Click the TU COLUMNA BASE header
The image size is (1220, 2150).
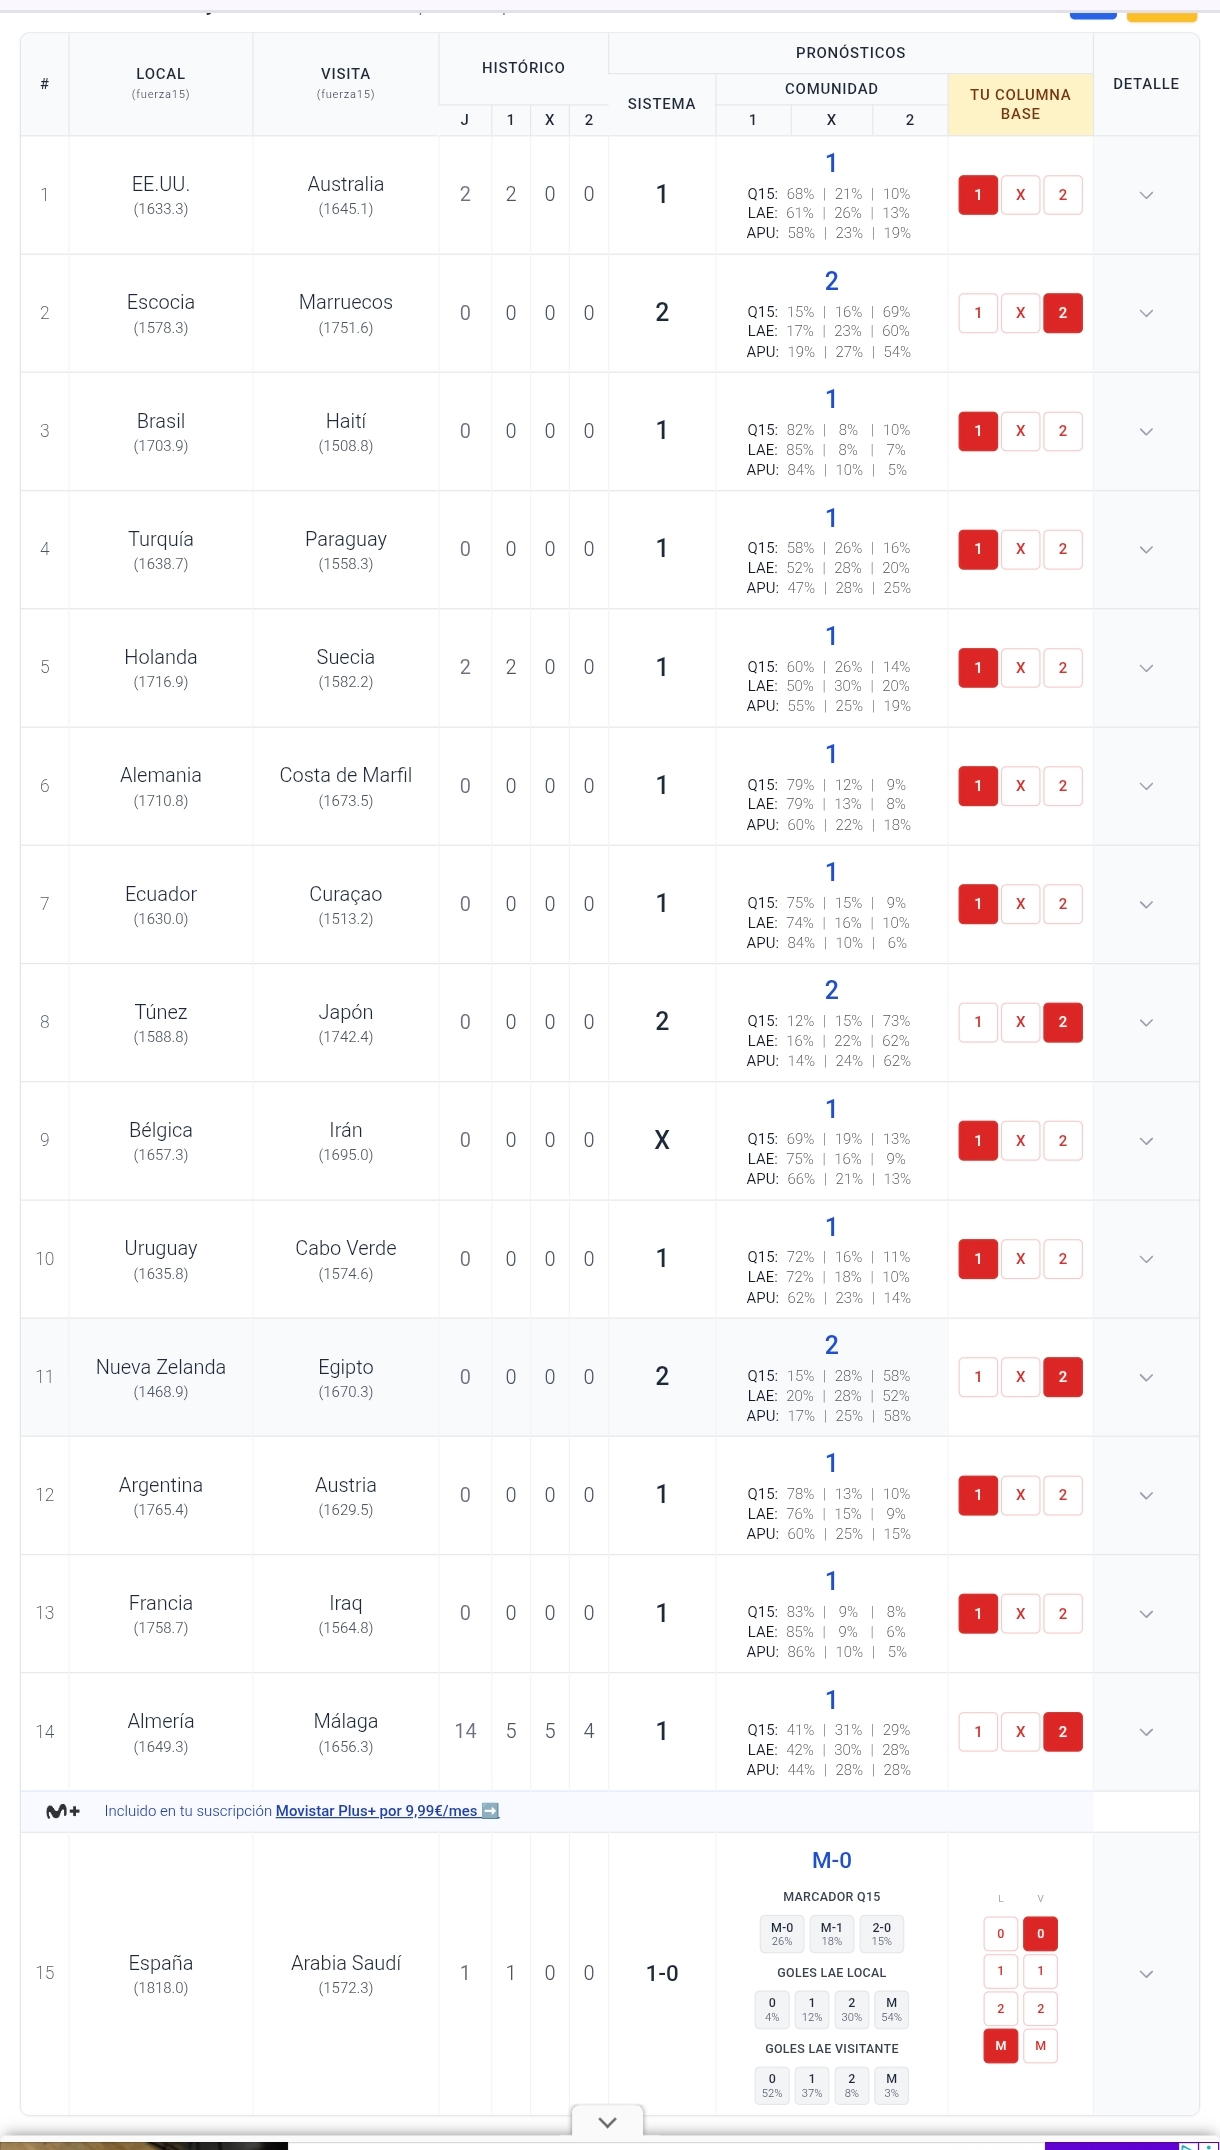[1020, 104]
